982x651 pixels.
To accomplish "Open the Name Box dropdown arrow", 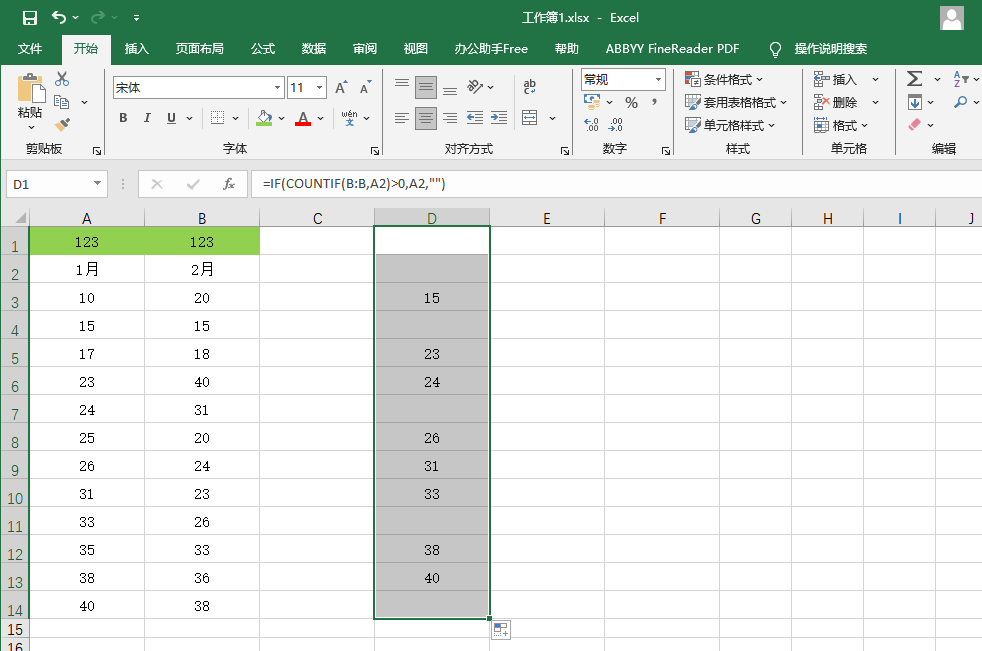I will [98, 184].
